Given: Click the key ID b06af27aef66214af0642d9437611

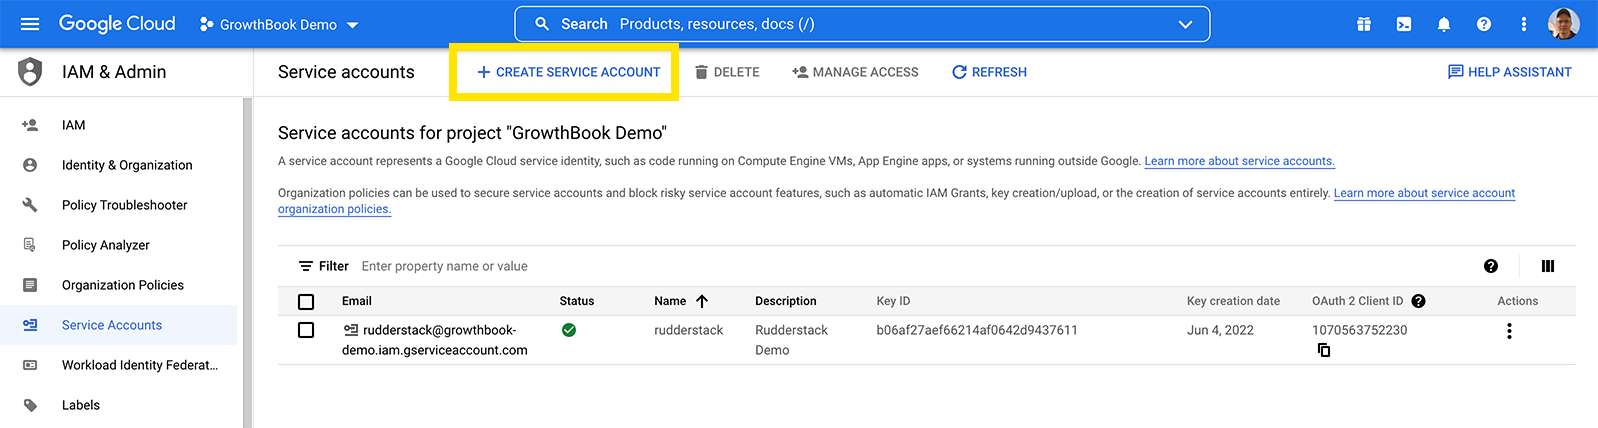Looking at the screenshot, I should tap(977, 330).
